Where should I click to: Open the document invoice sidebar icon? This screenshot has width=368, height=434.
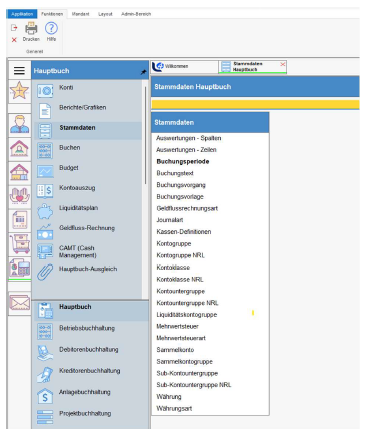pos(19,220)
